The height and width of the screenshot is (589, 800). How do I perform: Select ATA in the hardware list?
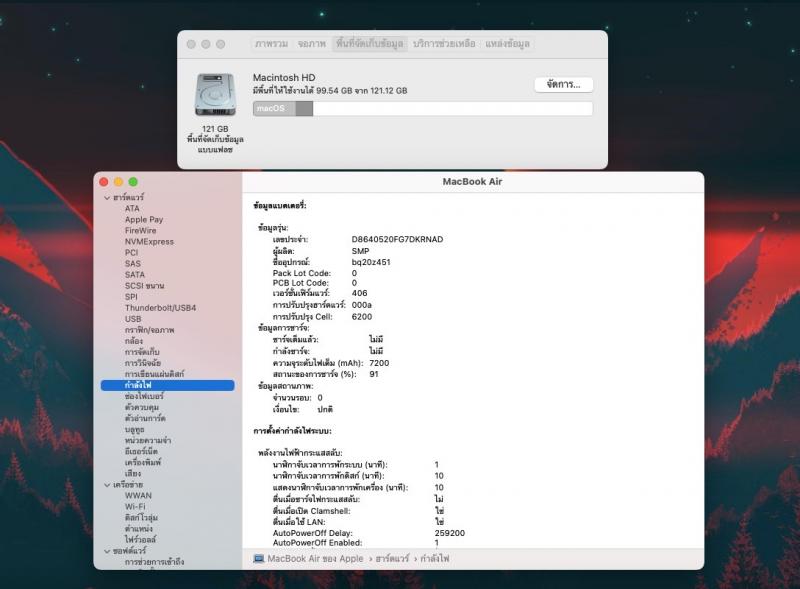(x=132, y=208)
